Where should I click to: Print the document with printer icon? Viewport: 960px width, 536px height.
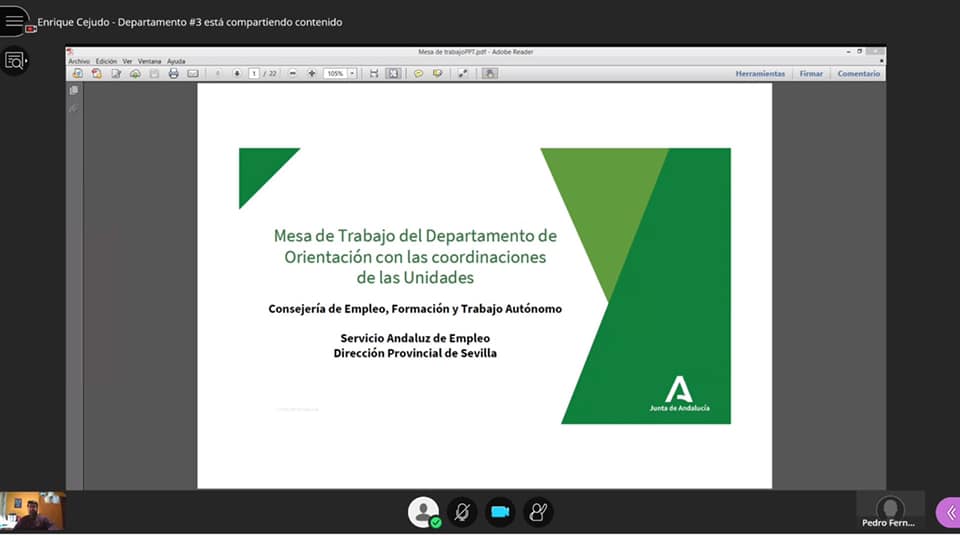[174, 74]
